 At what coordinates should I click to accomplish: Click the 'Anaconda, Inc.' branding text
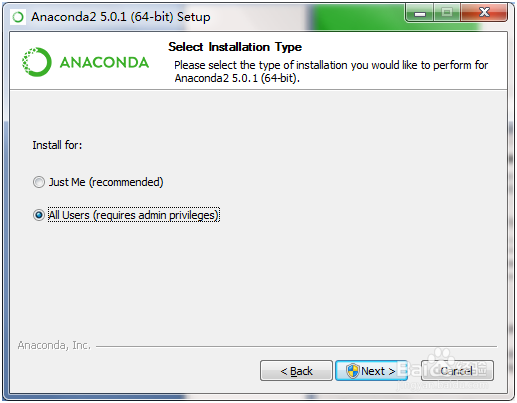point(54,345)
